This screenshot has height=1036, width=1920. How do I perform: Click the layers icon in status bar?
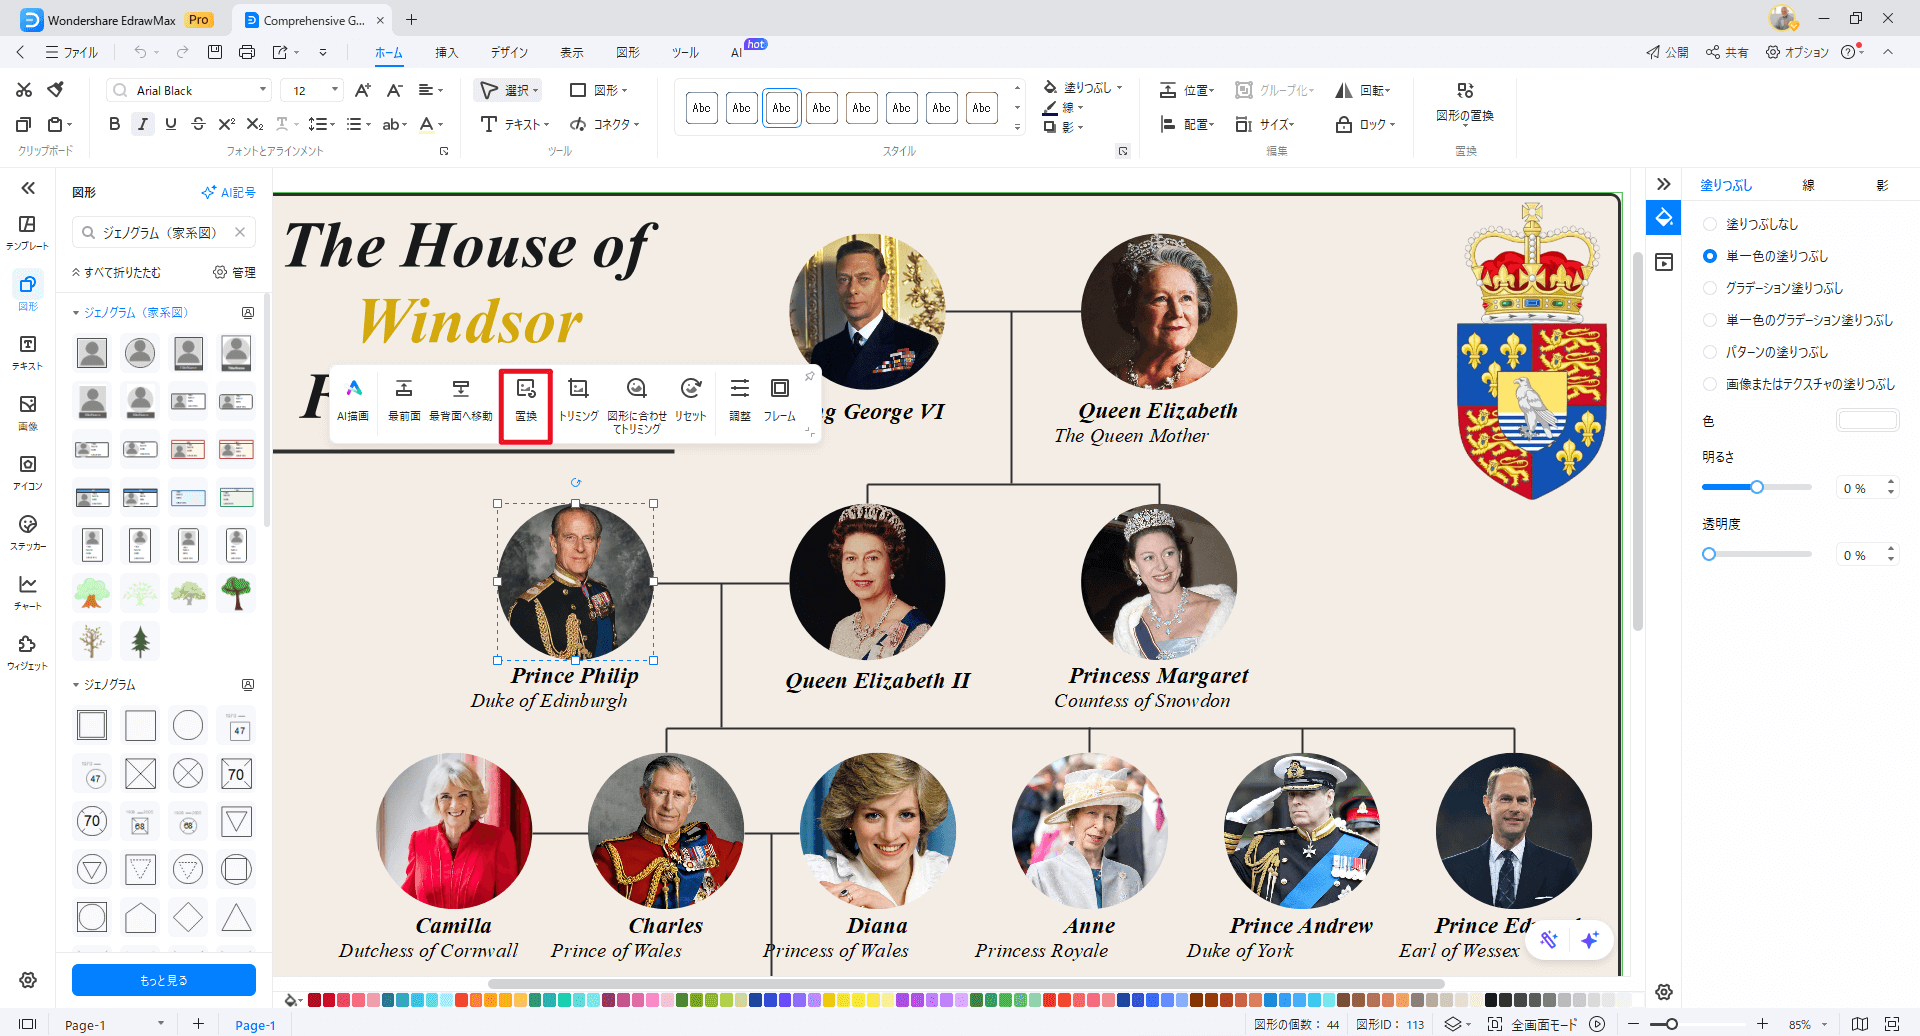pyautogui.click(x=1453, y=1024)
